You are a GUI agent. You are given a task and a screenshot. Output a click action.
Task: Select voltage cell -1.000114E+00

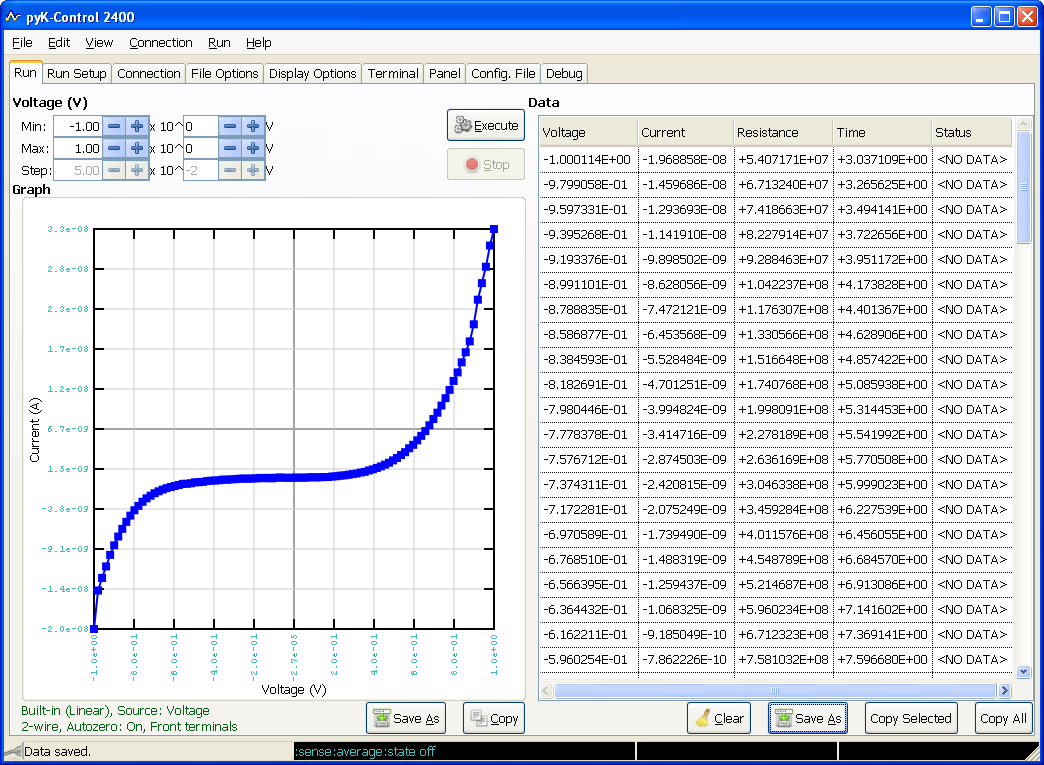pos(589,160)
